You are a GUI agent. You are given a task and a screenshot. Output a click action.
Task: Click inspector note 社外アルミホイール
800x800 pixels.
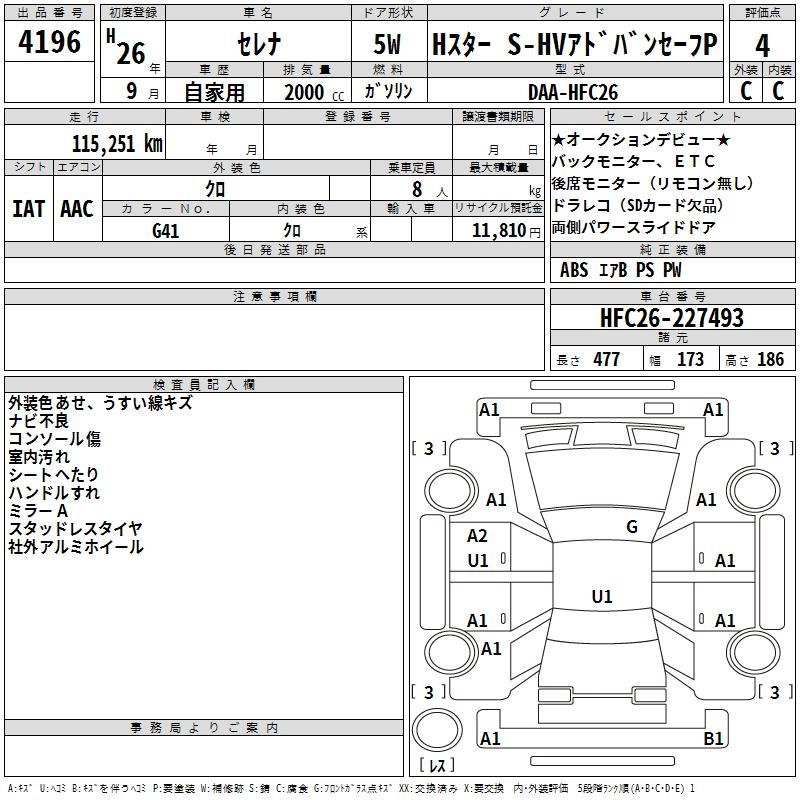[76, 546]
